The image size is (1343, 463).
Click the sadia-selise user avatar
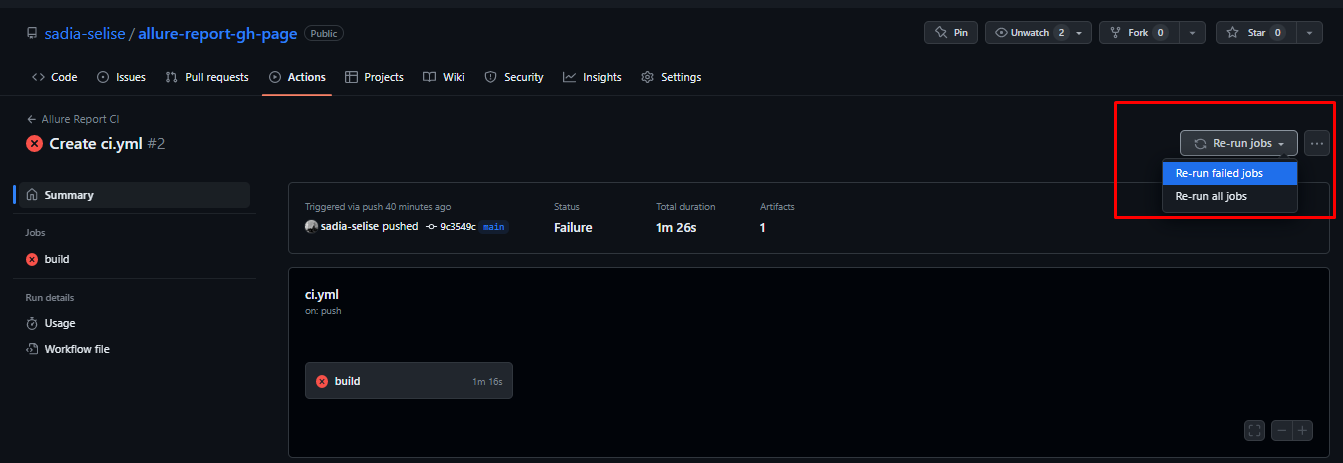point(312,227)
